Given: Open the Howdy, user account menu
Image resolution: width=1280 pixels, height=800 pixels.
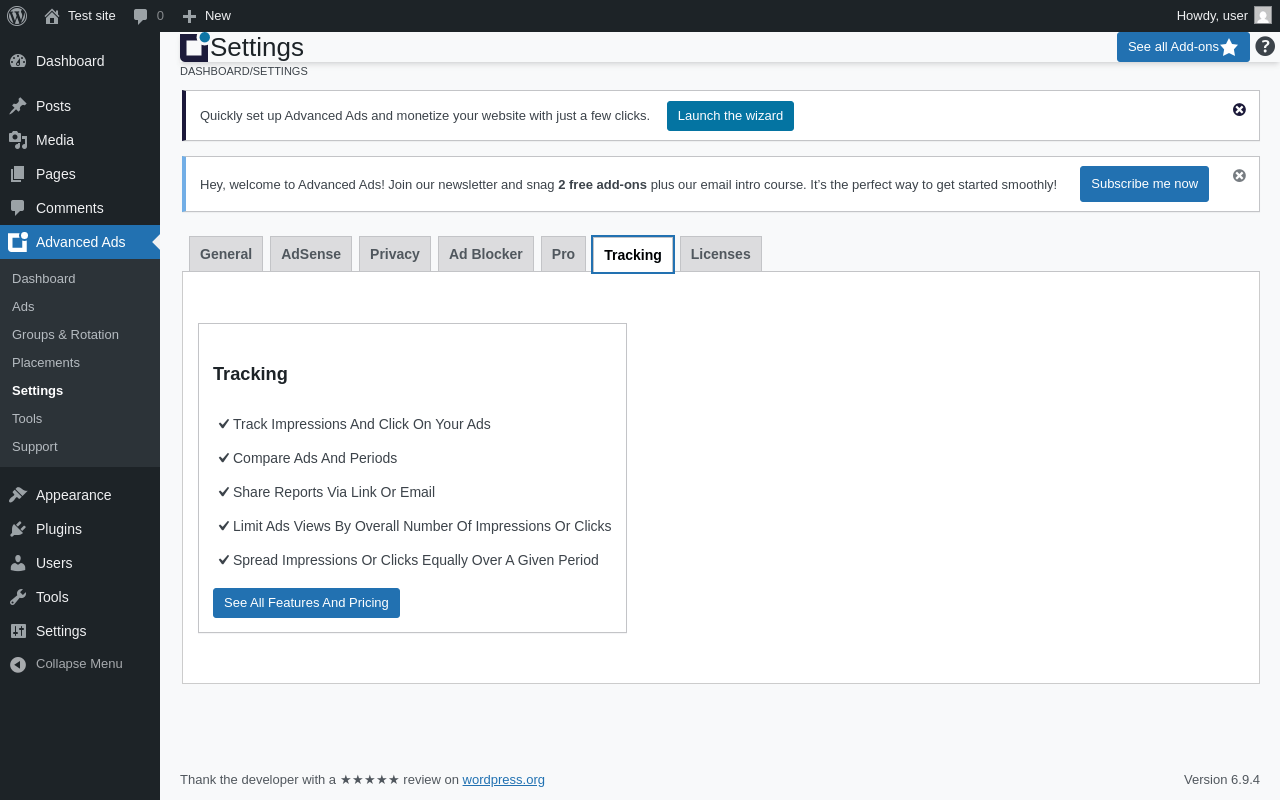Looking at the screenshot, I should pos(1212,16).
